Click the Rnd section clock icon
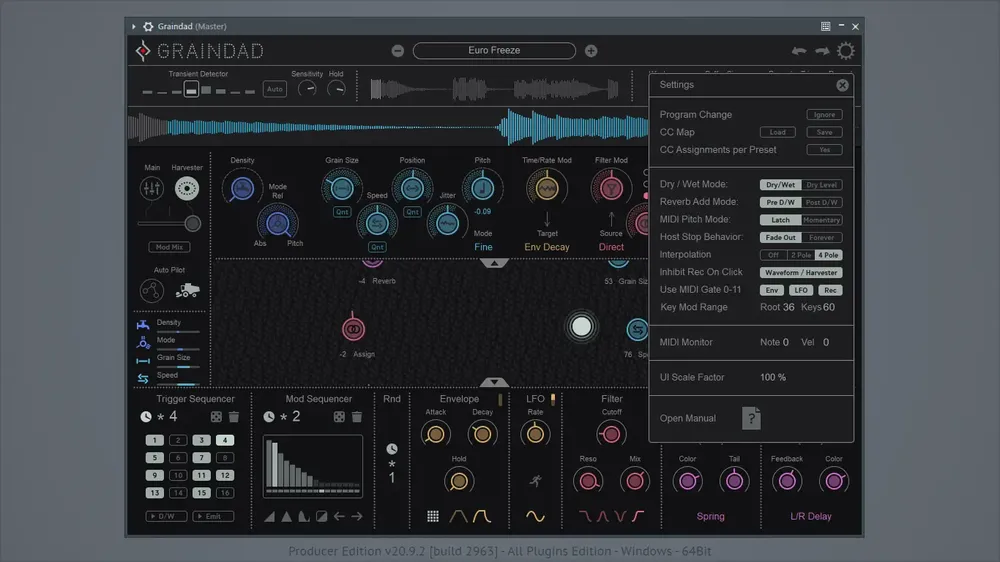 (x=392, y=449)
